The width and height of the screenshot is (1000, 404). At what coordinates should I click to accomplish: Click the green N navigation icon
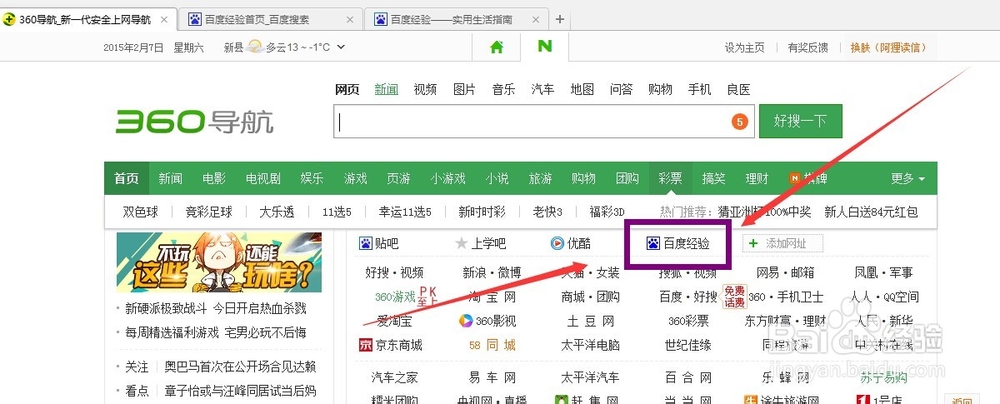tap(545, 47)
